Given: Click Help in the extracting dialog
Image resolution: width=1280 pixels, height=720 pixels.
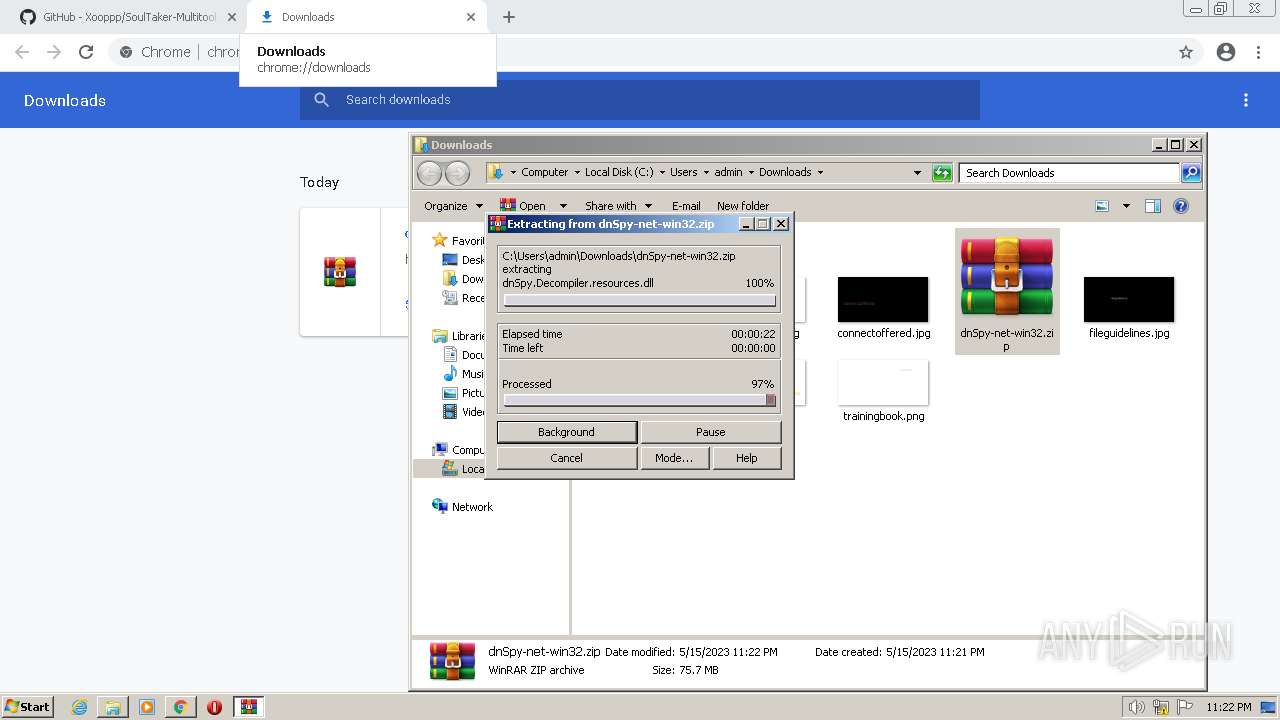Looking at the screenshot, I should (x=746, y=458).
